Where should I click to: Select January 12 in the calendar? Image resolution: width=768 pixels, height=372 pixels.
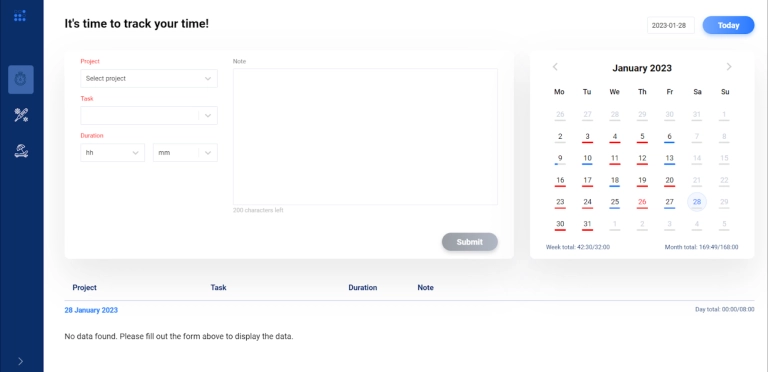[x=642, y=159]
